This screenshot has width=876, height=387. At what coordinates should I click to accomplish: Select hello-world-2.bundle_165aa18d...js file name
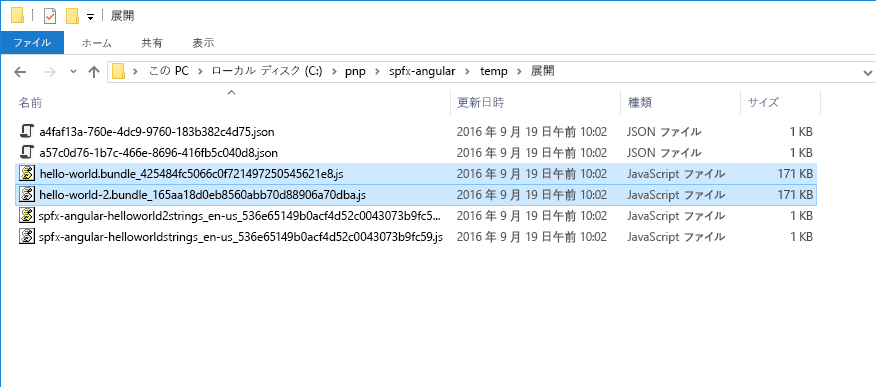[x=203, y=195]
